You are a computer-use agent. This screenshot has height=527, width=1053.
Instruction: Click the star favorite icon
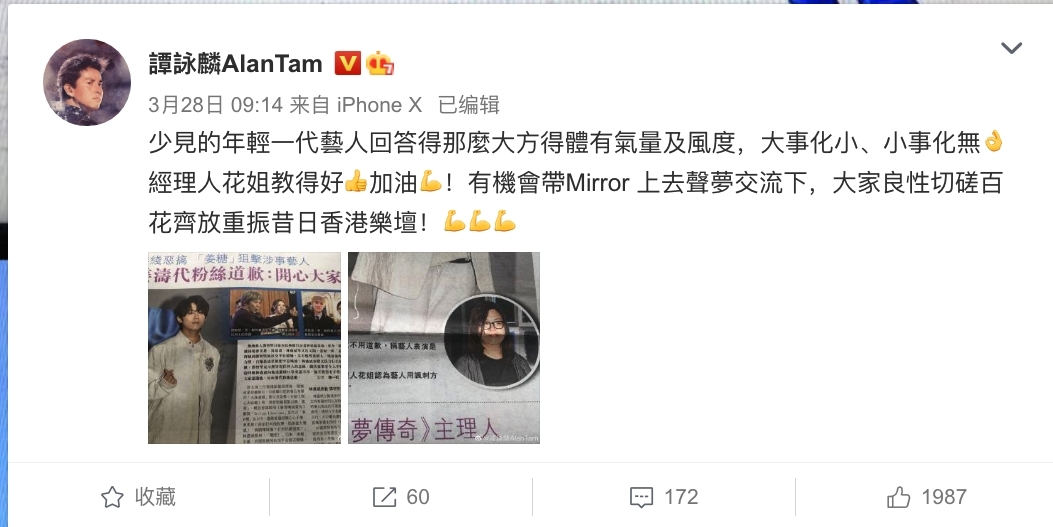112,497
